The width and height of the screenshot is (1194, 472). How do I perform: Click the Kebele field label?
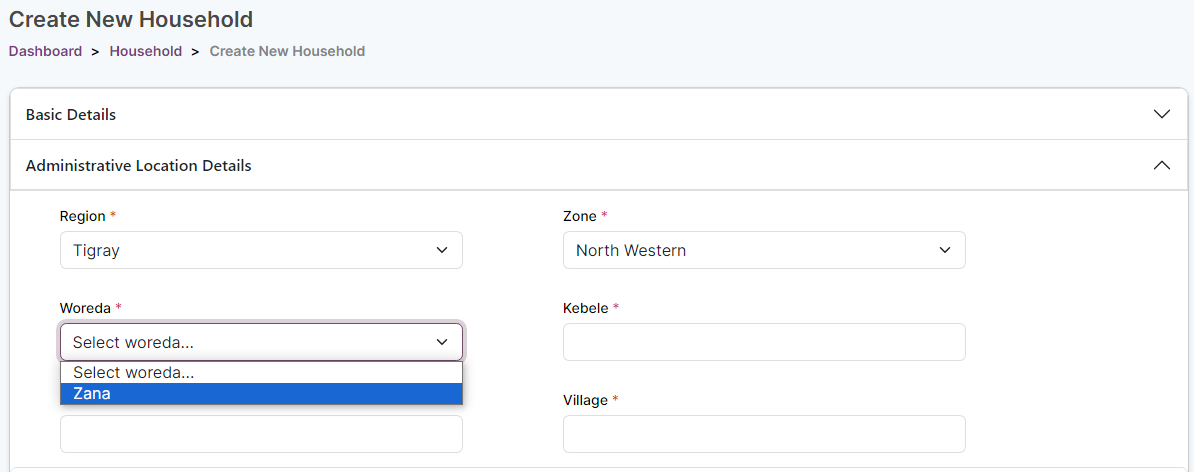pyautogui.click(x=586, y=308)
